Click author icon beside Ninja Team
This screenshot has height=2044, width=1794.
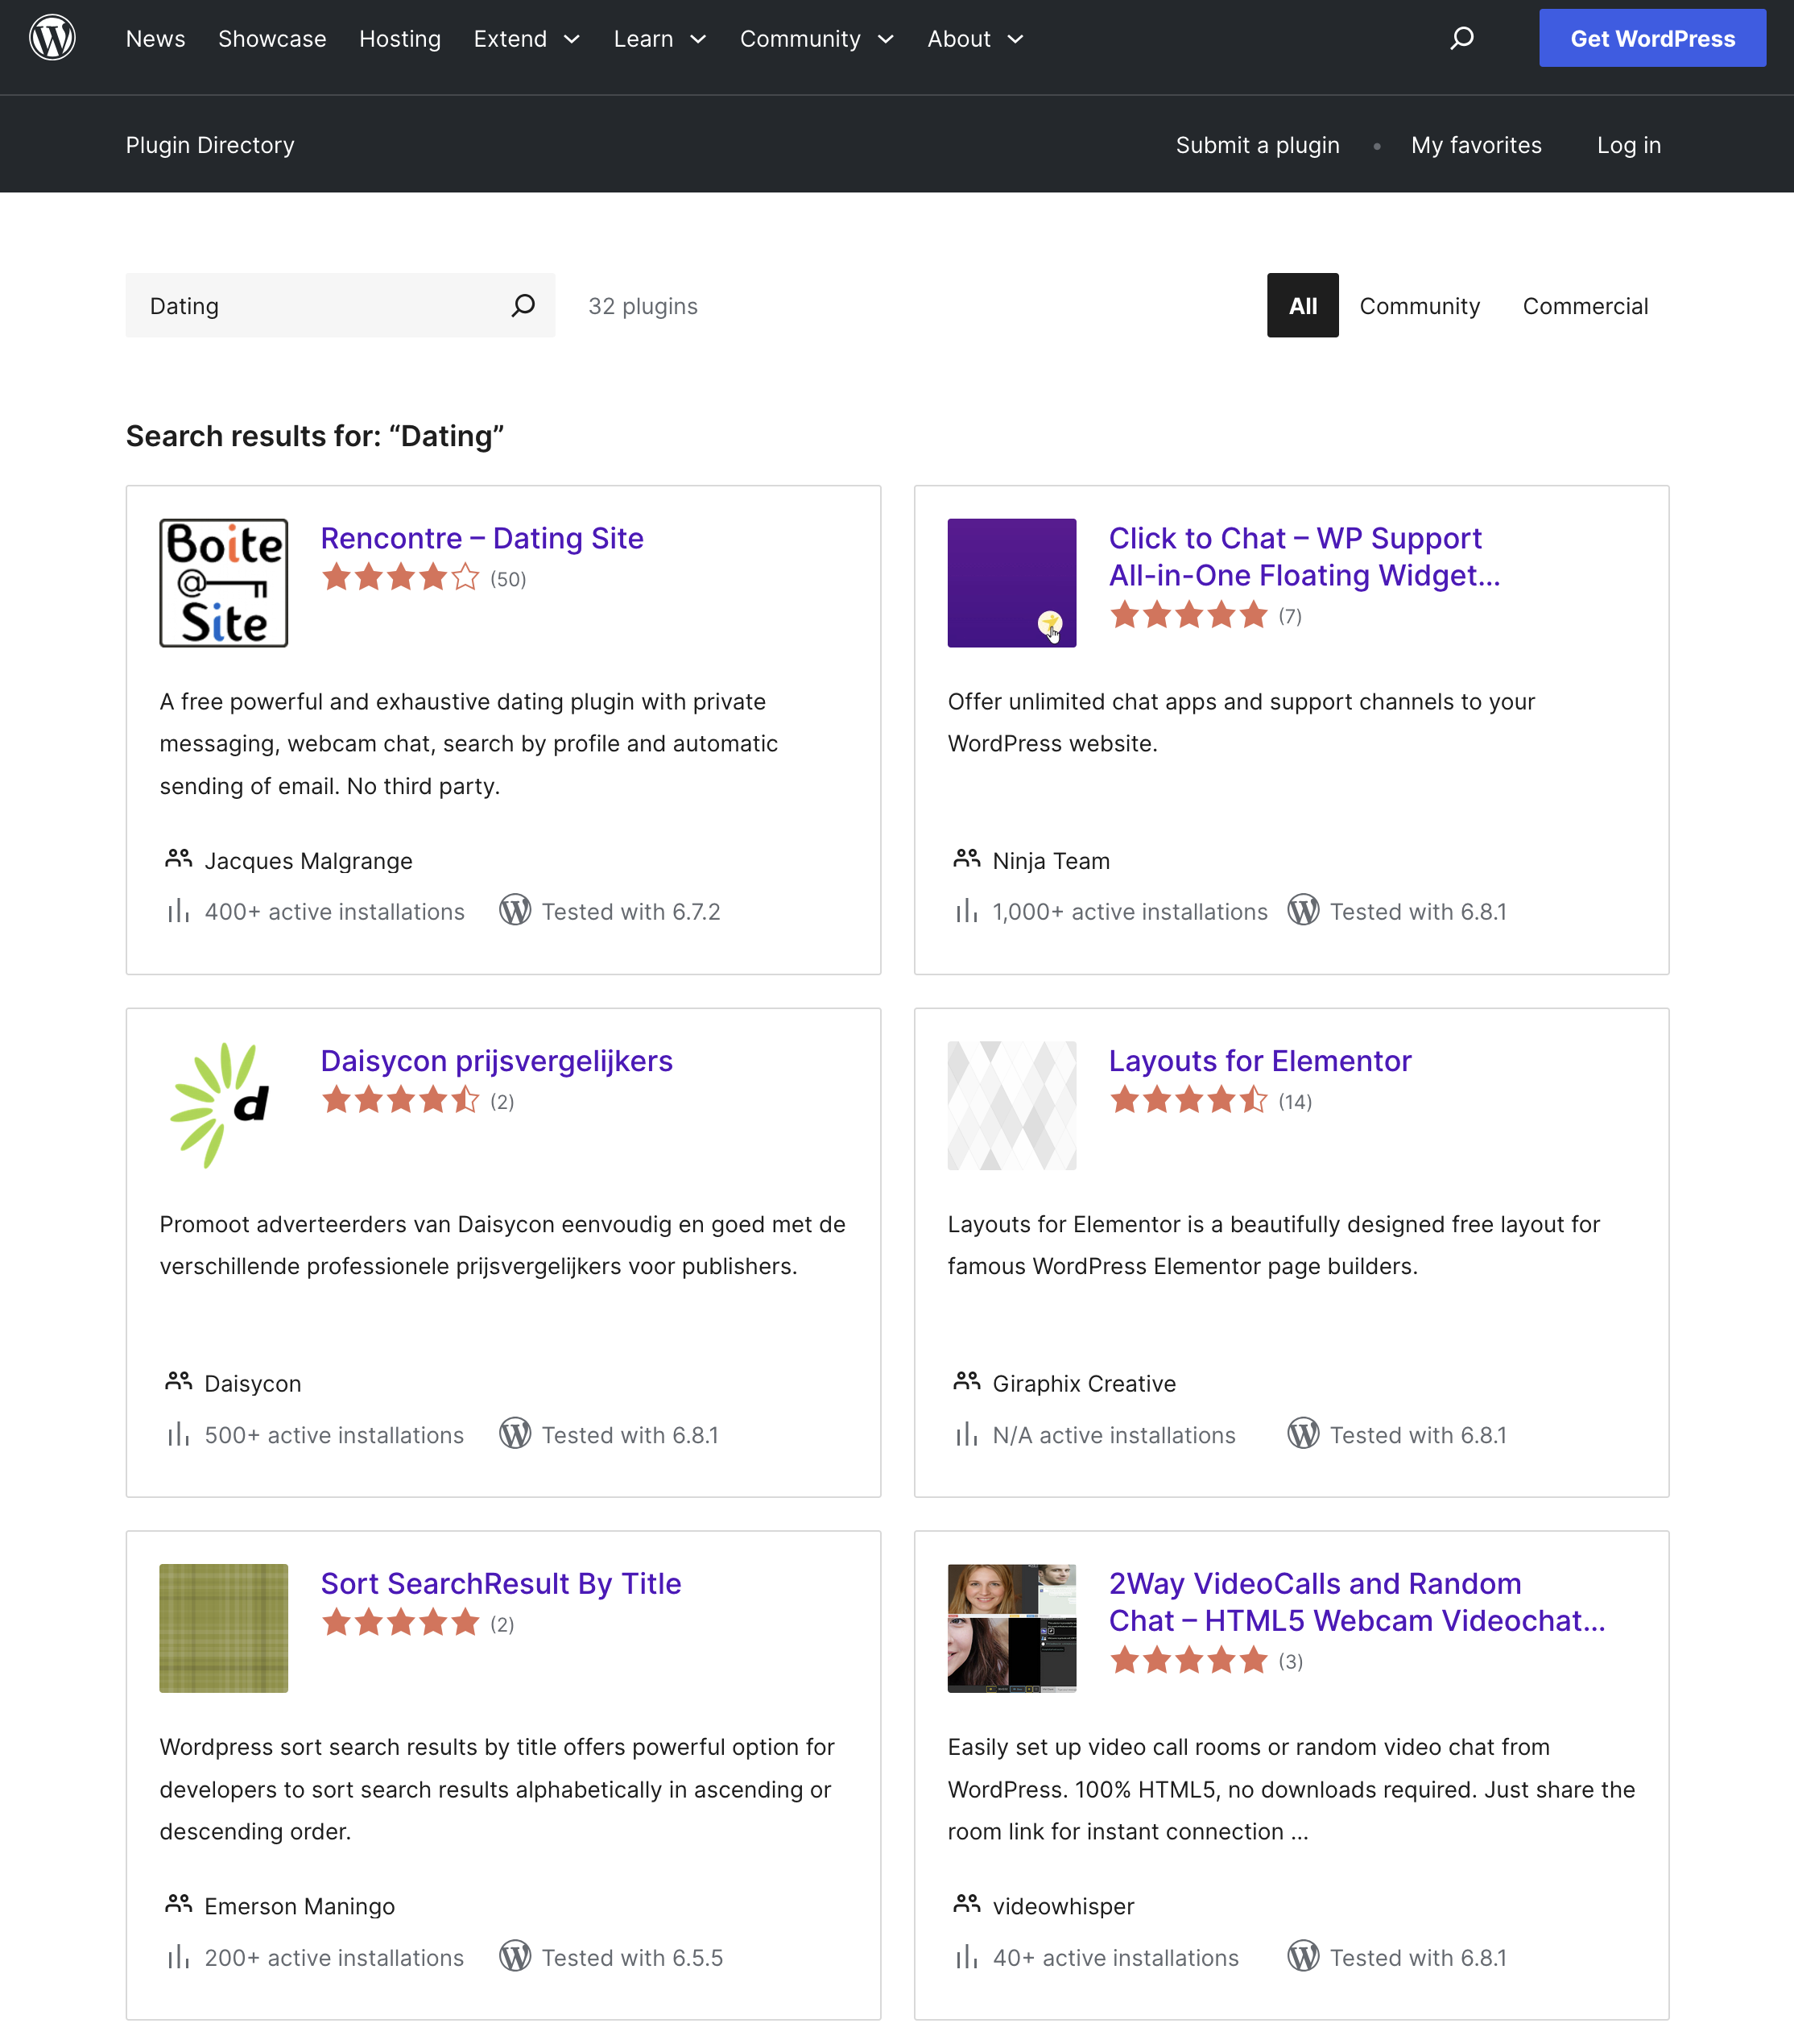click(966, 859)
